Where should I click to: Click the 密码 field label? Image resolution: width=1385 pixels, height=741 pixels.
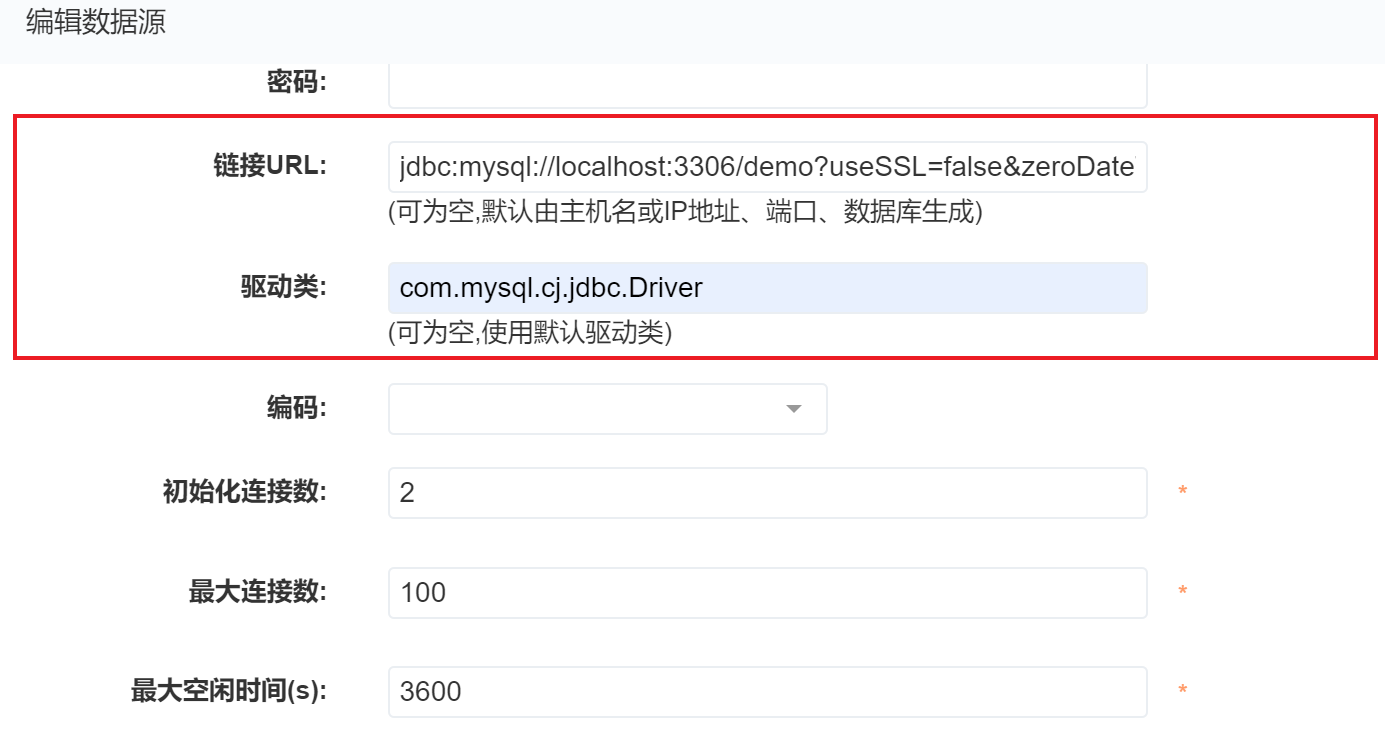click(297, 82)
